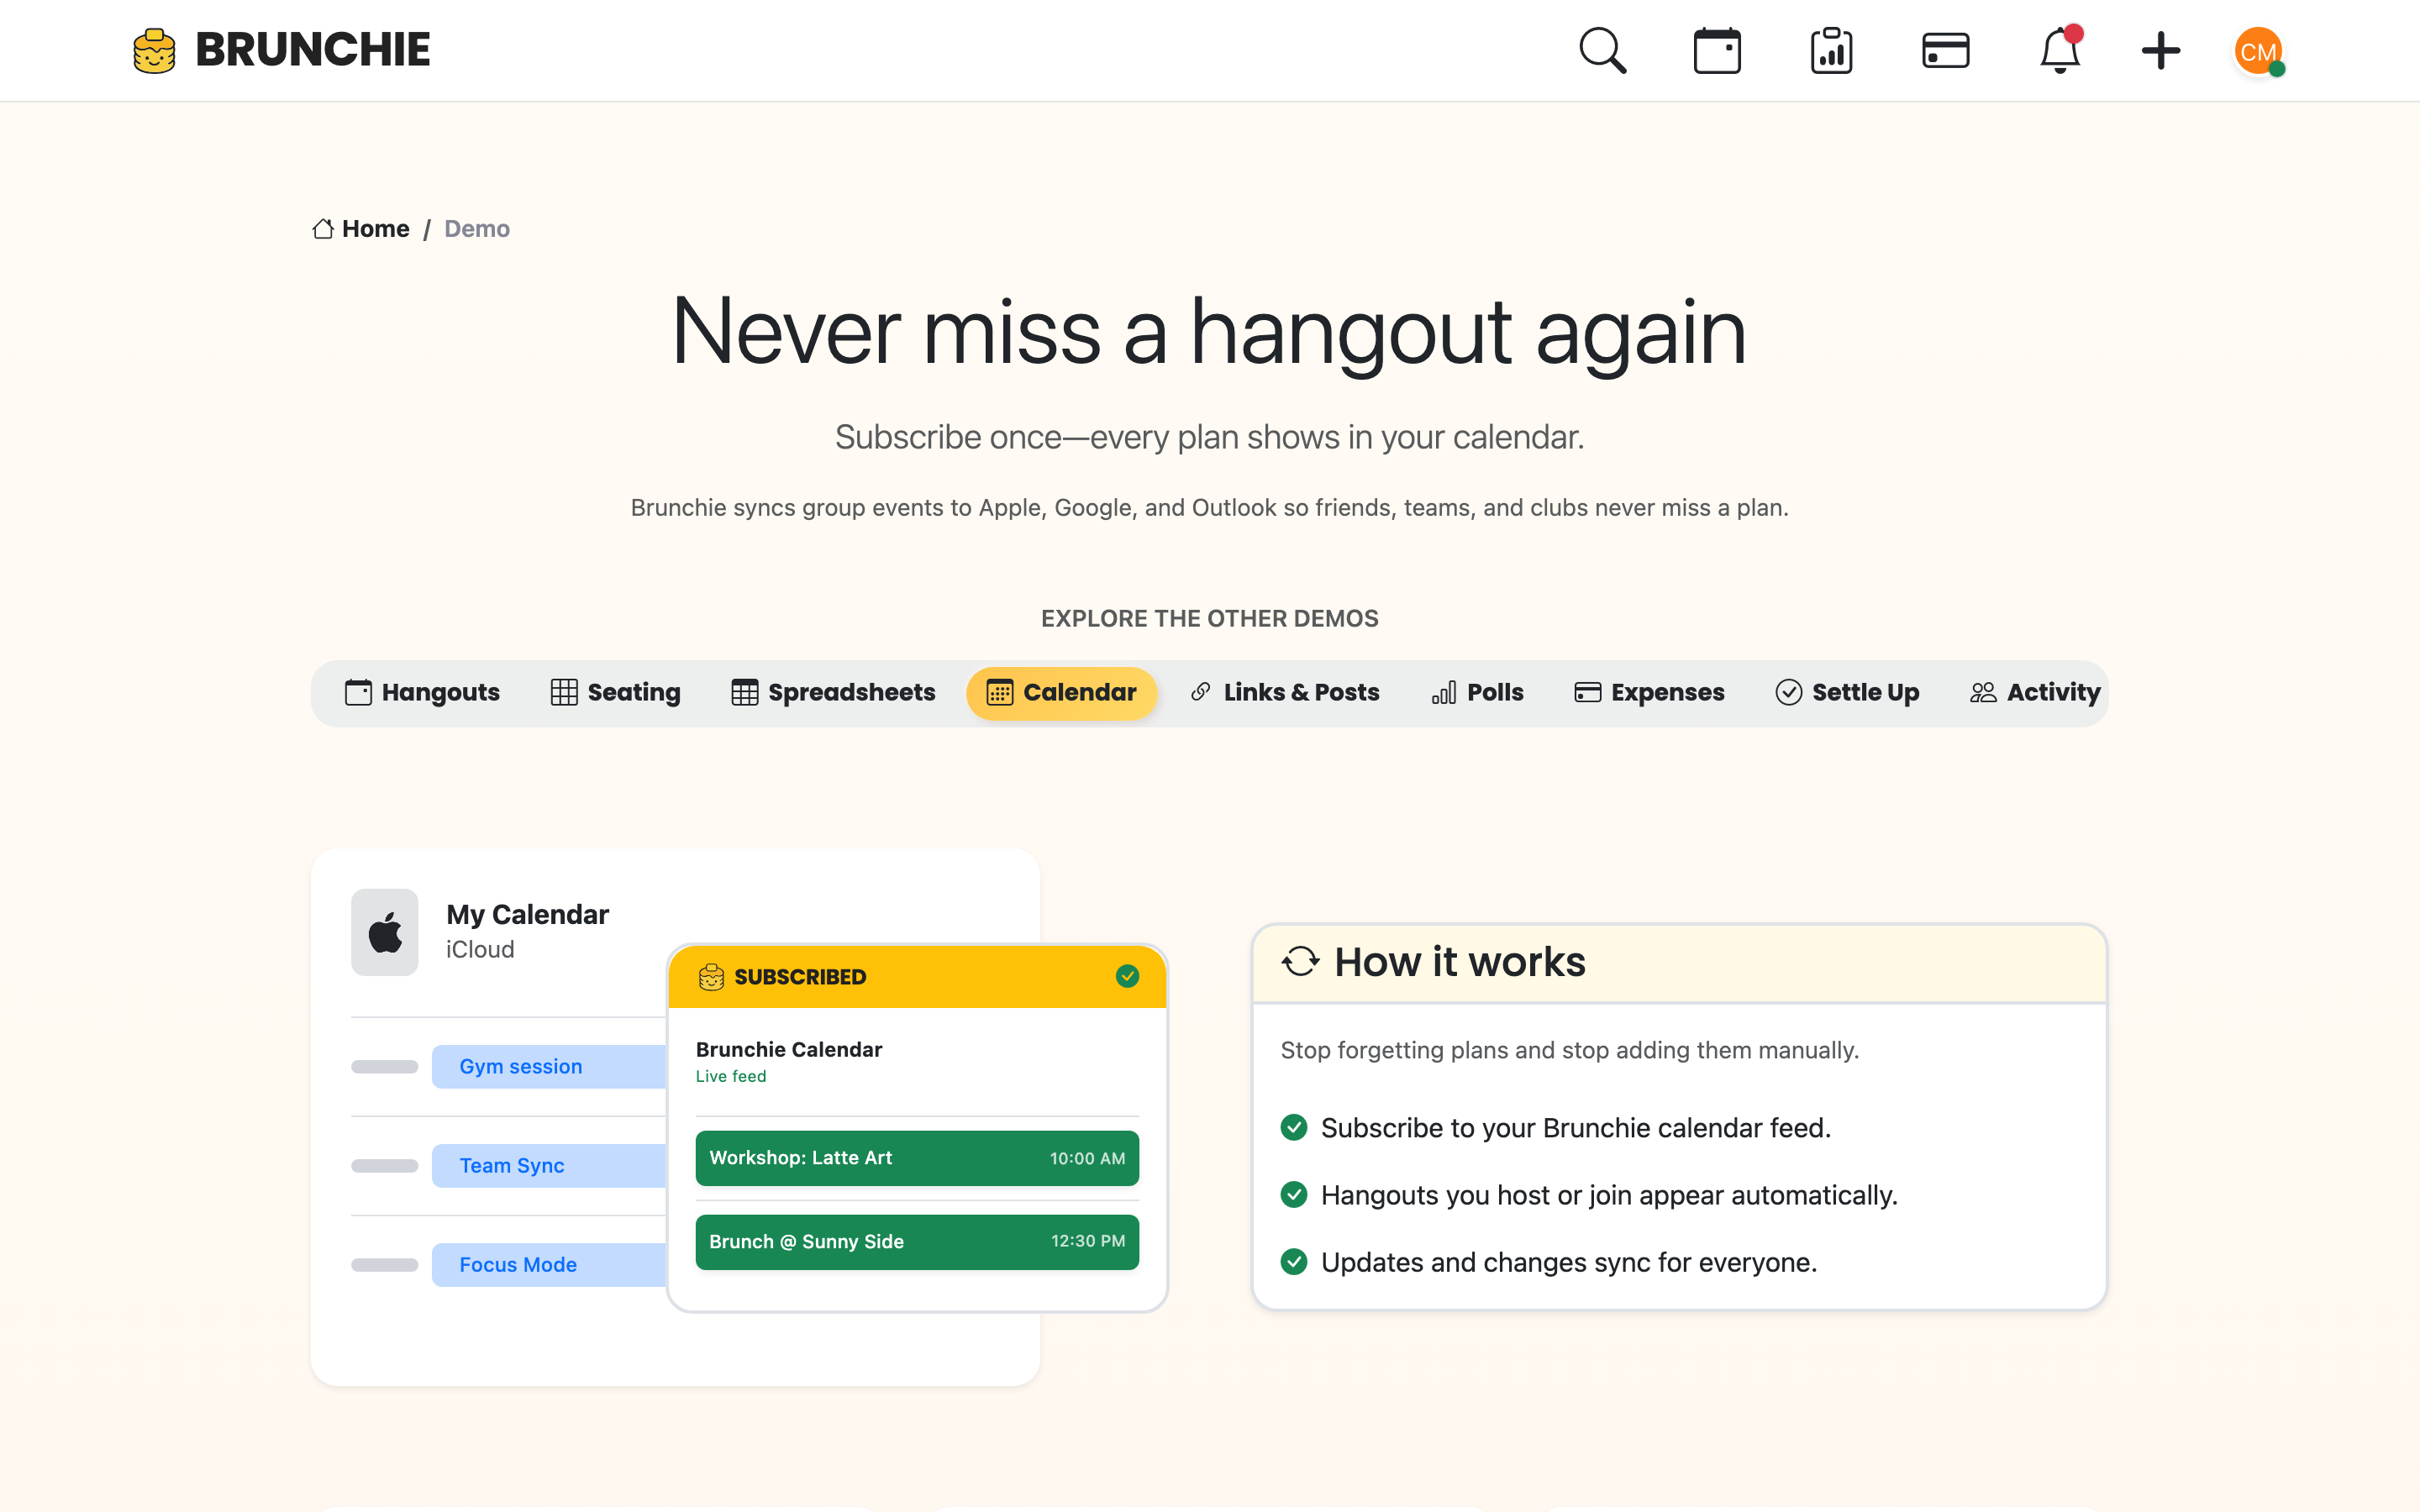Click the Never miss a hangout again heading
Image resolution: width=2420 pixels, height=1512 pixels.
pos(1209,332)
